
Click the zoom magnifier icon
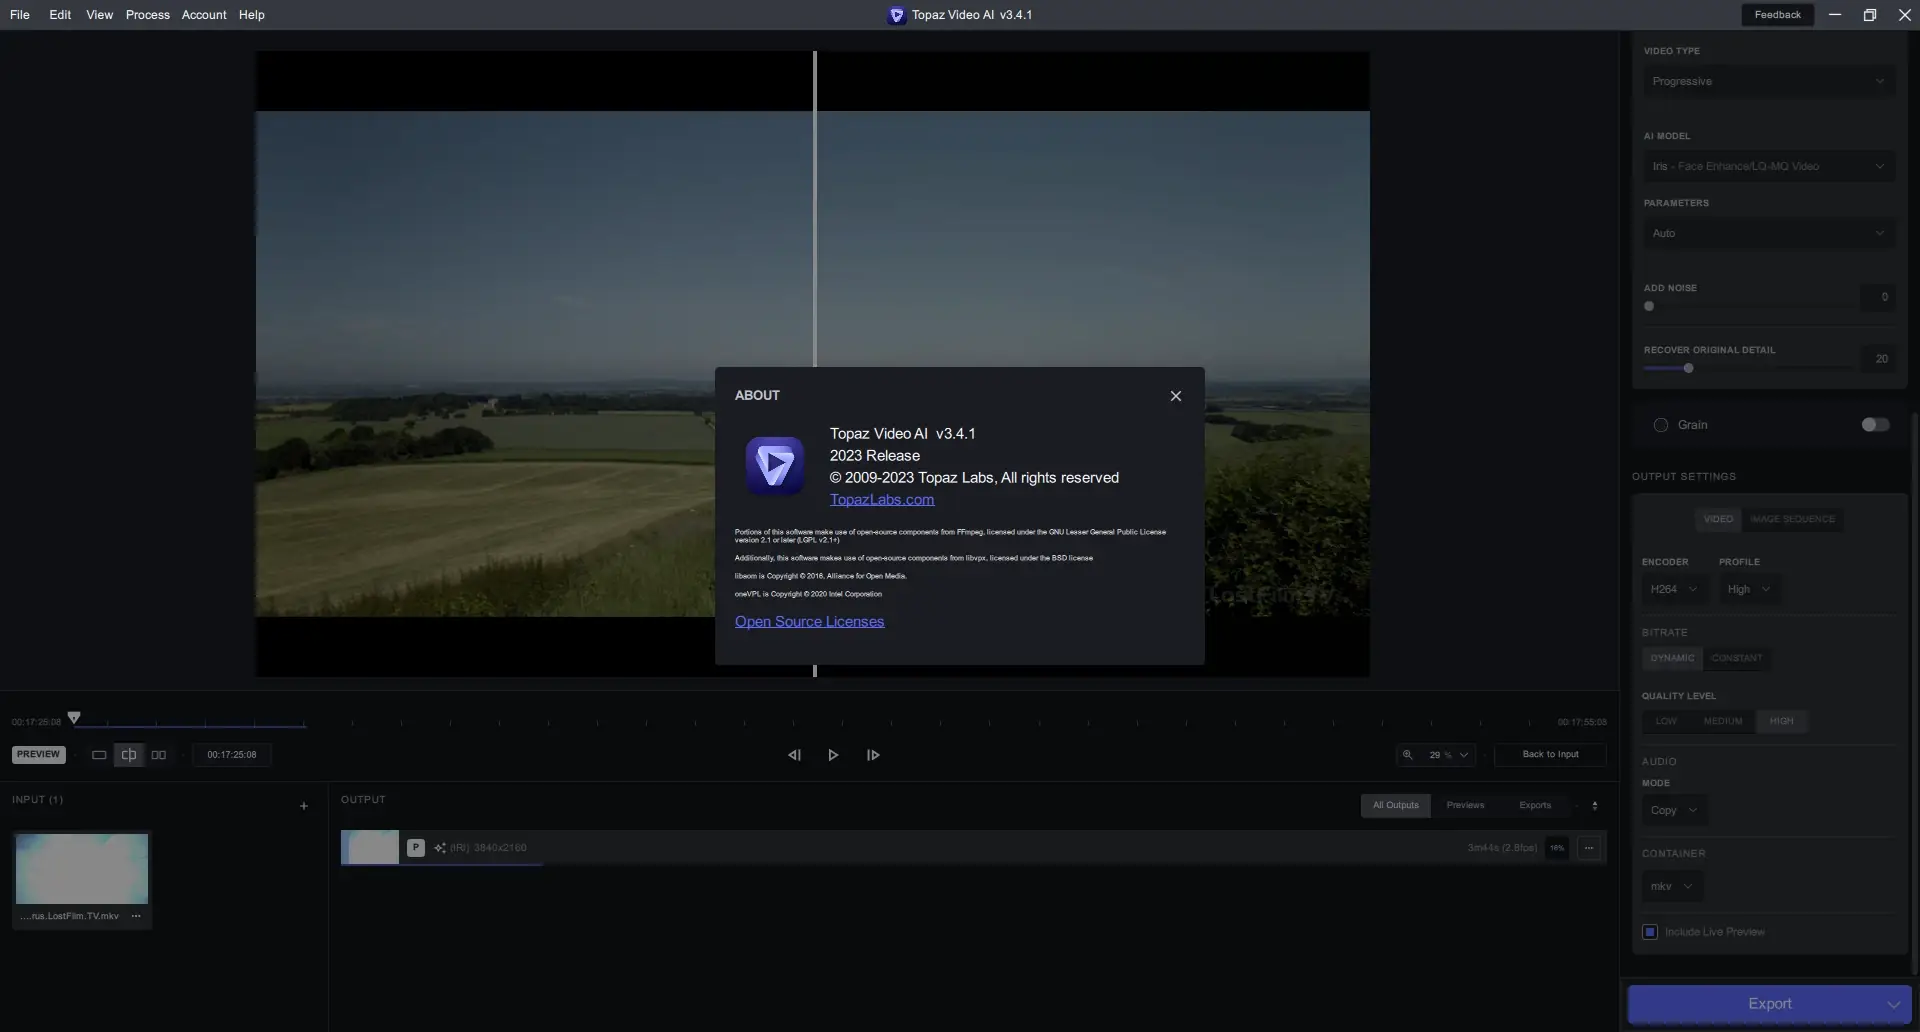point(1408,755)
